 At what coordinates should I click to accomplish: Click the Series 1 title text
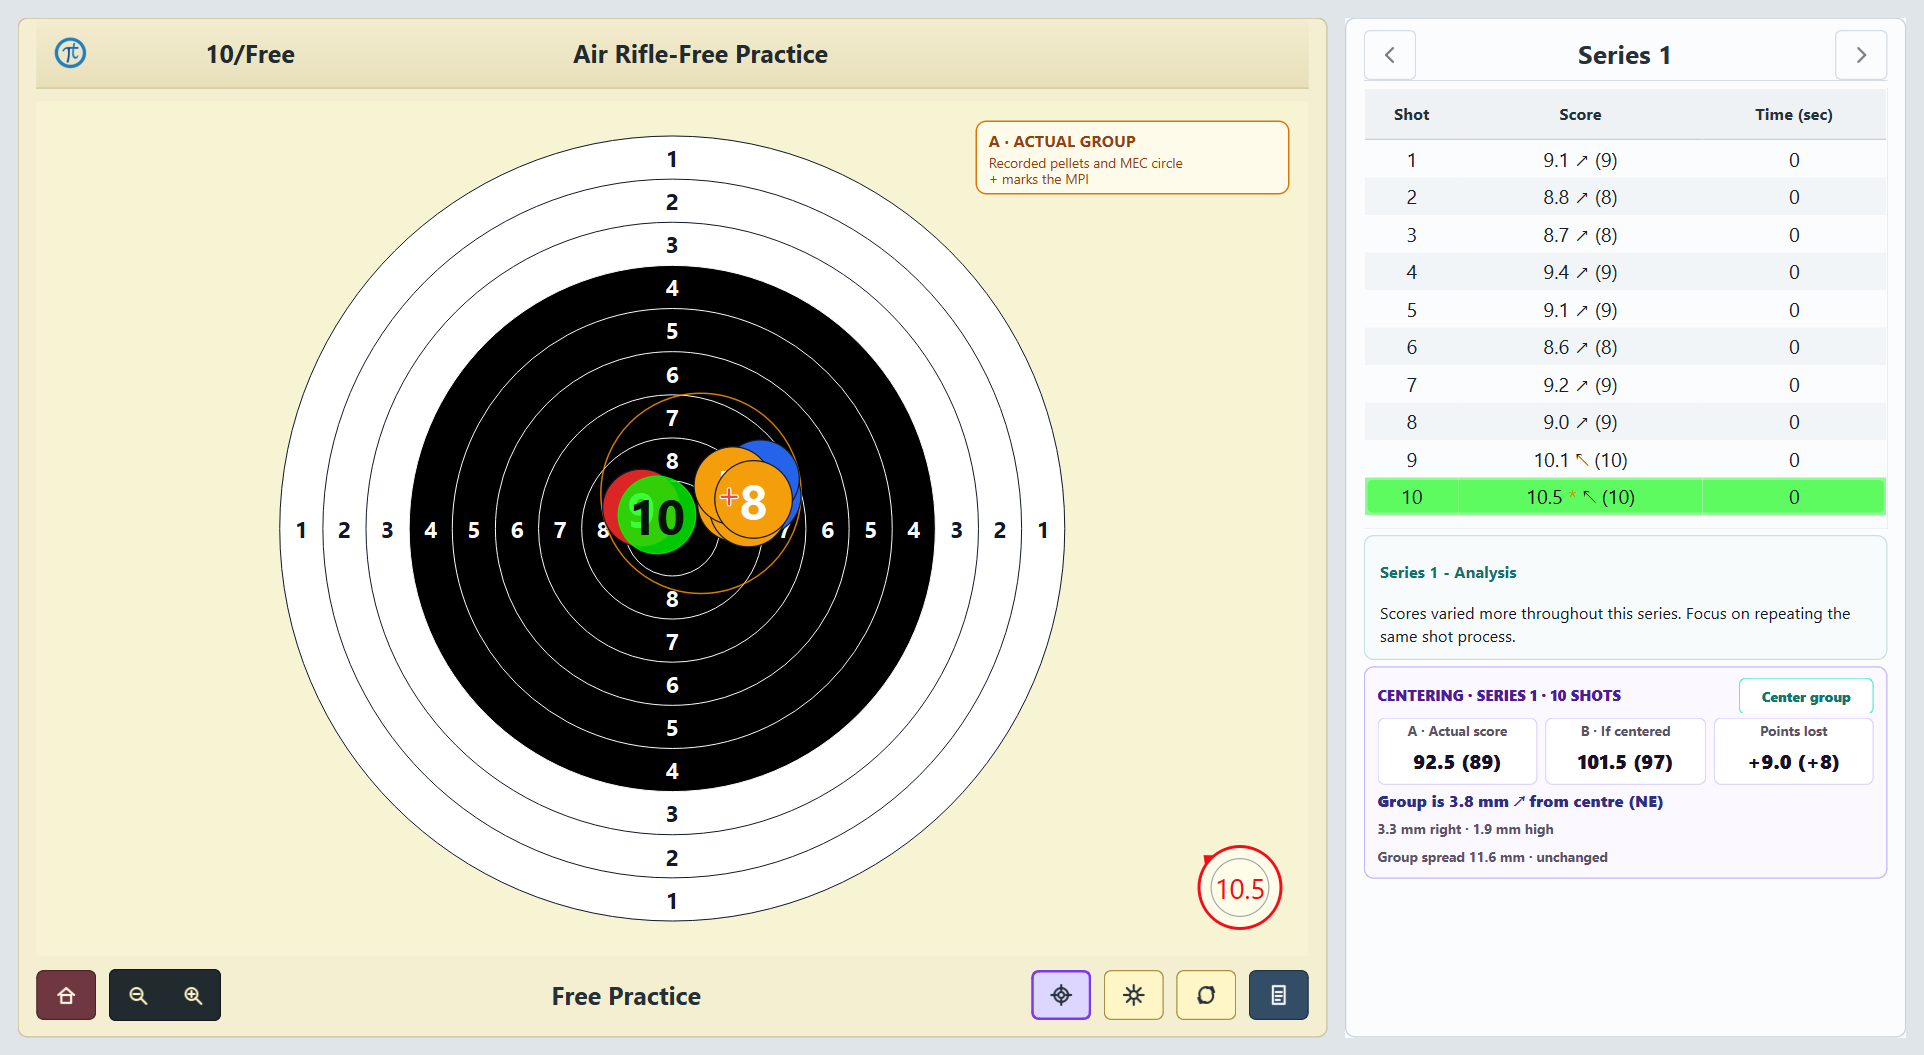tap(1624, 55)
